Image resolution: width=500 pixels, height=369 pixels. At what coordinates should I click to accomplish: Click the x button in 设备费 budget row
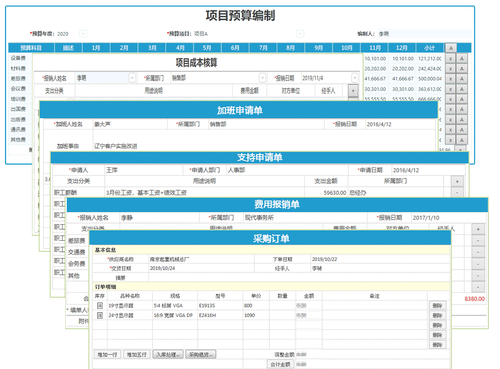[451, 59]
